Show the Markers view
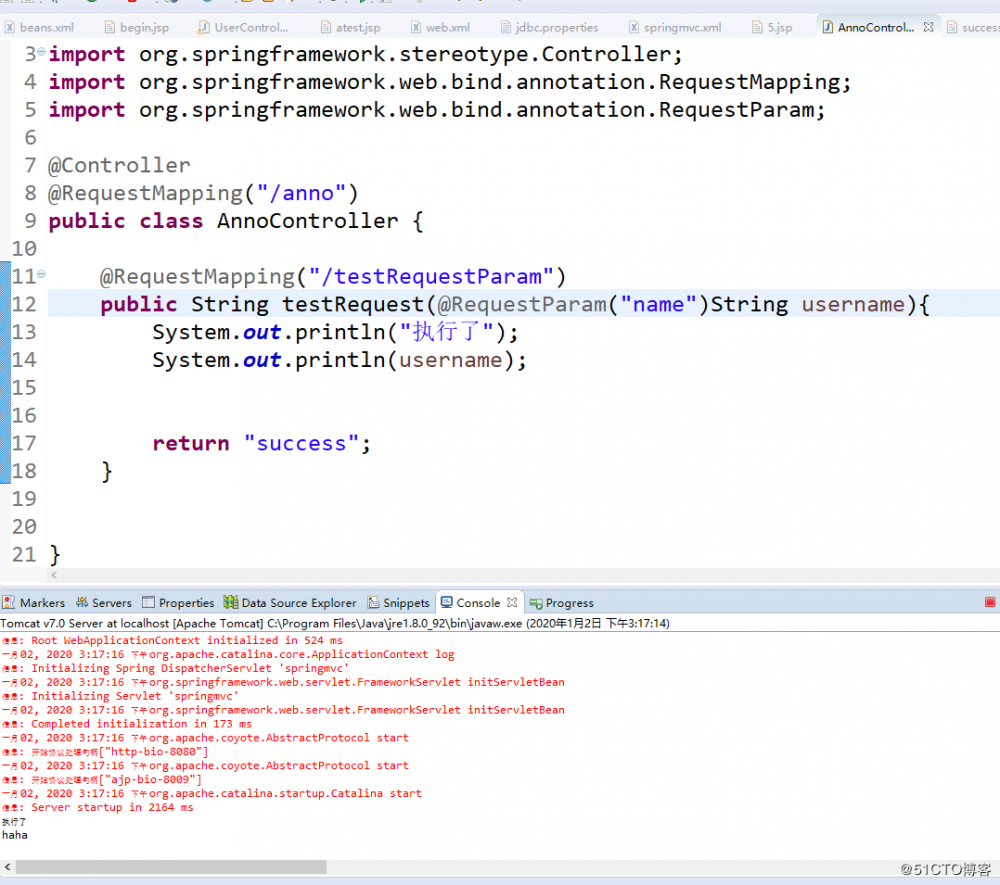This screenshot has width=1000, height=885. tap(34, 603)
